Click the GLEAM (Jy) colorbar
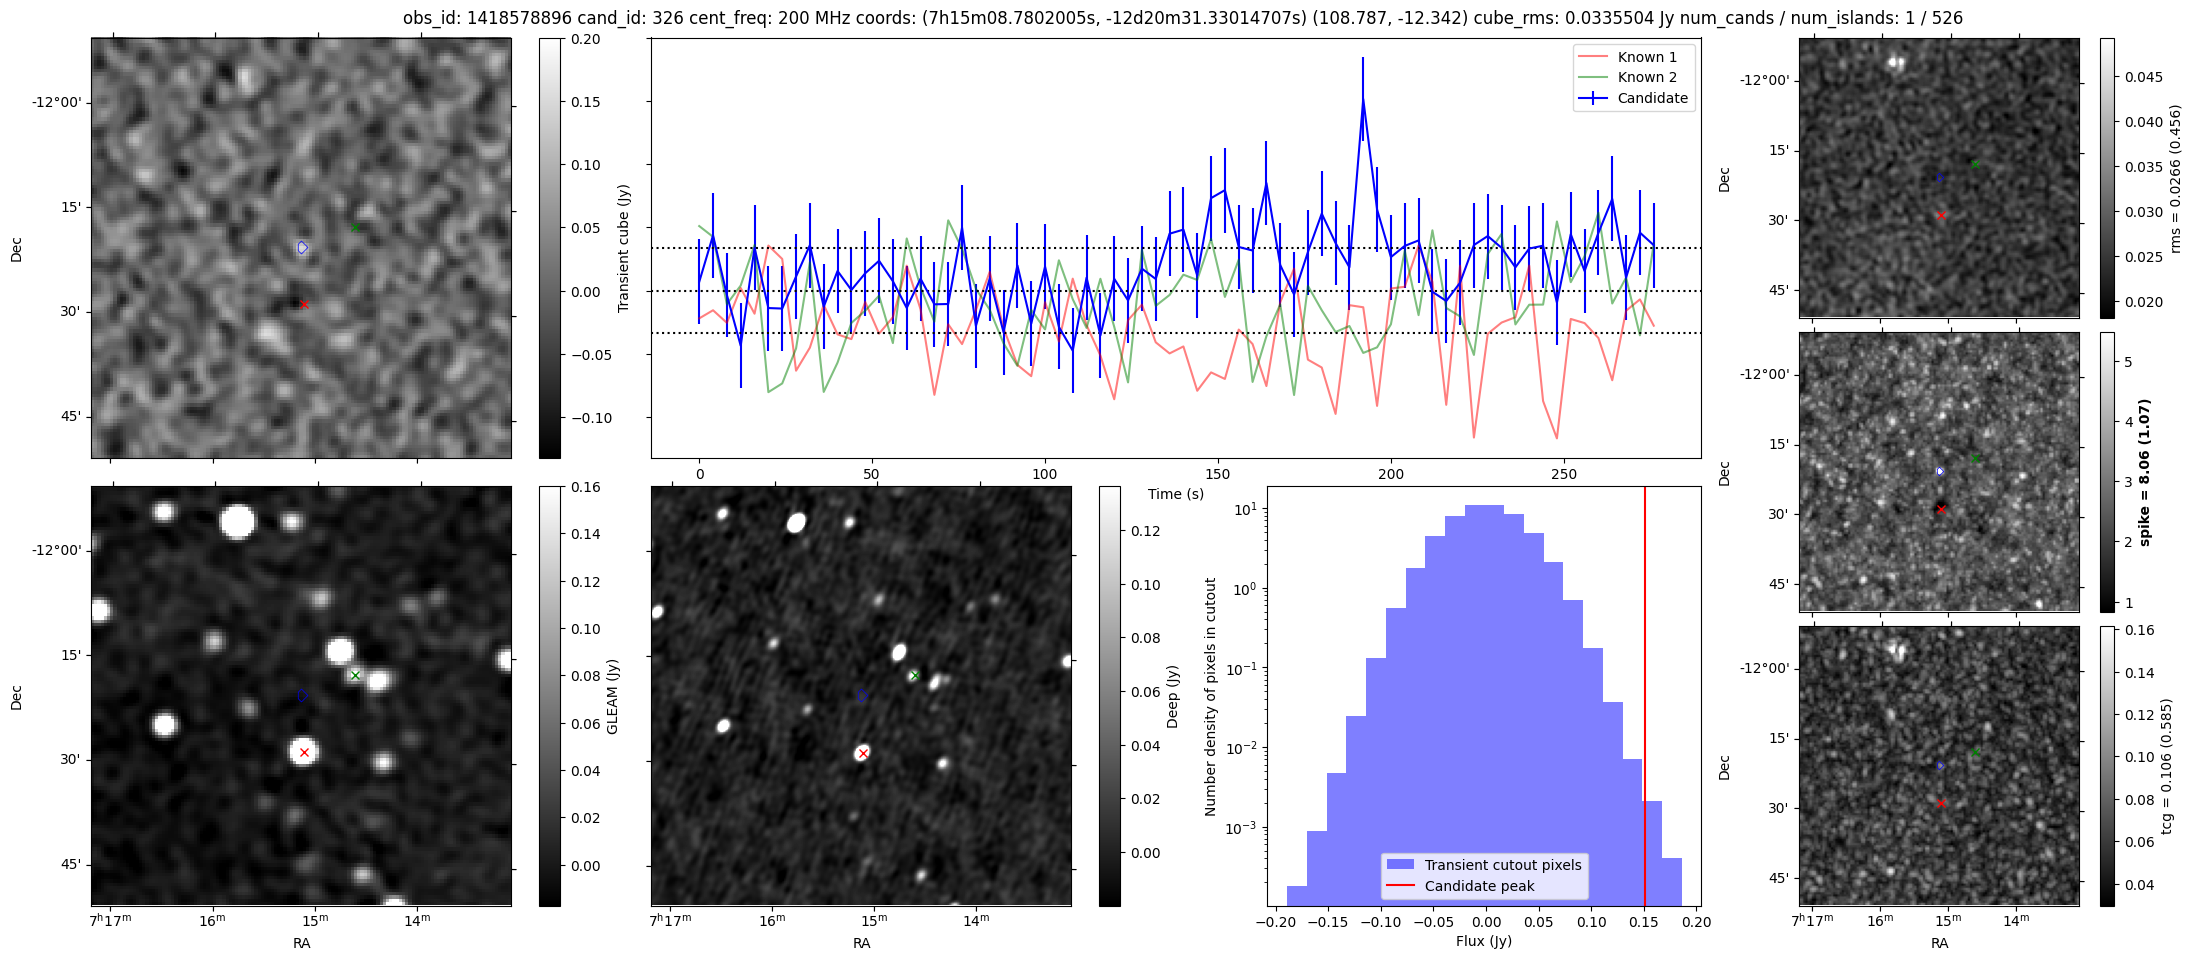This screenshot has width=2193, height=960. (x=550, y=696)
